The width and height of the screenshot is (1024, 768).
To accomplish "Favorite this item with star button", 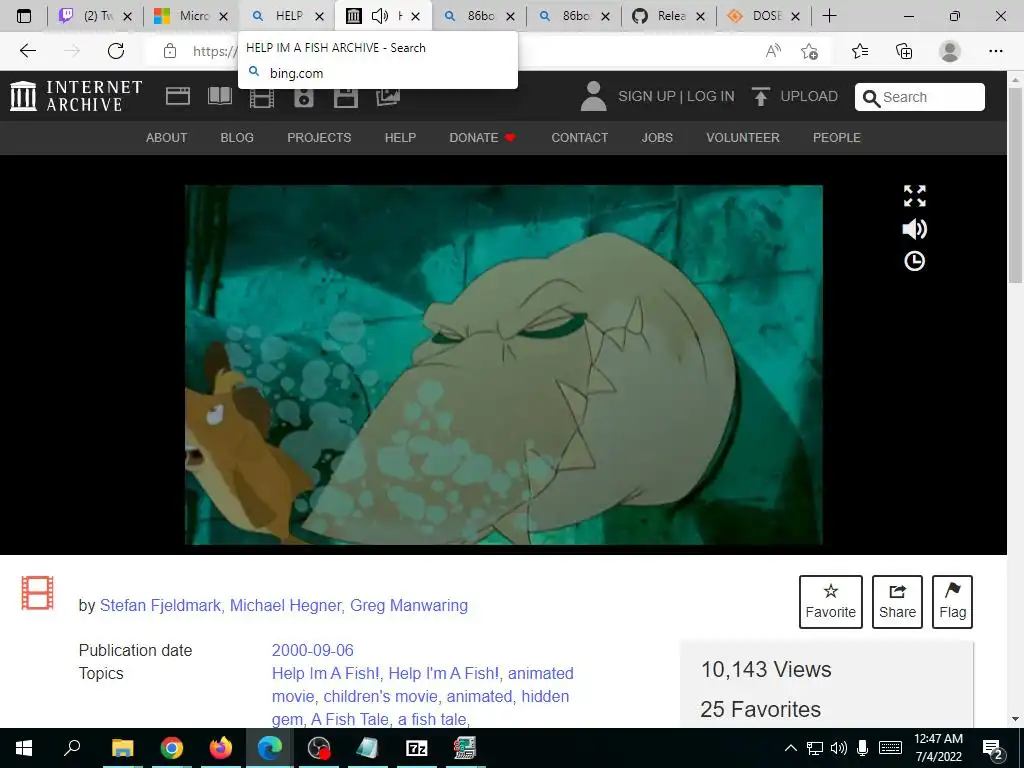I will point(831,601).
